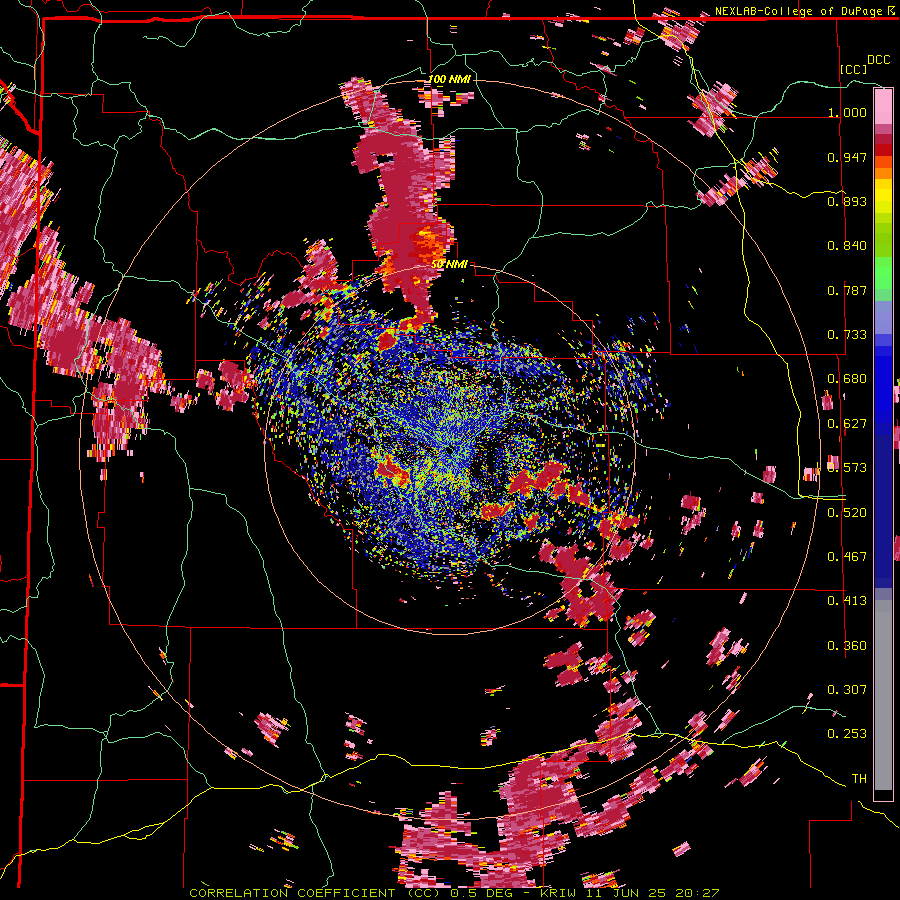Click the [CC] product label above the scale

click(x=853, y=69)
